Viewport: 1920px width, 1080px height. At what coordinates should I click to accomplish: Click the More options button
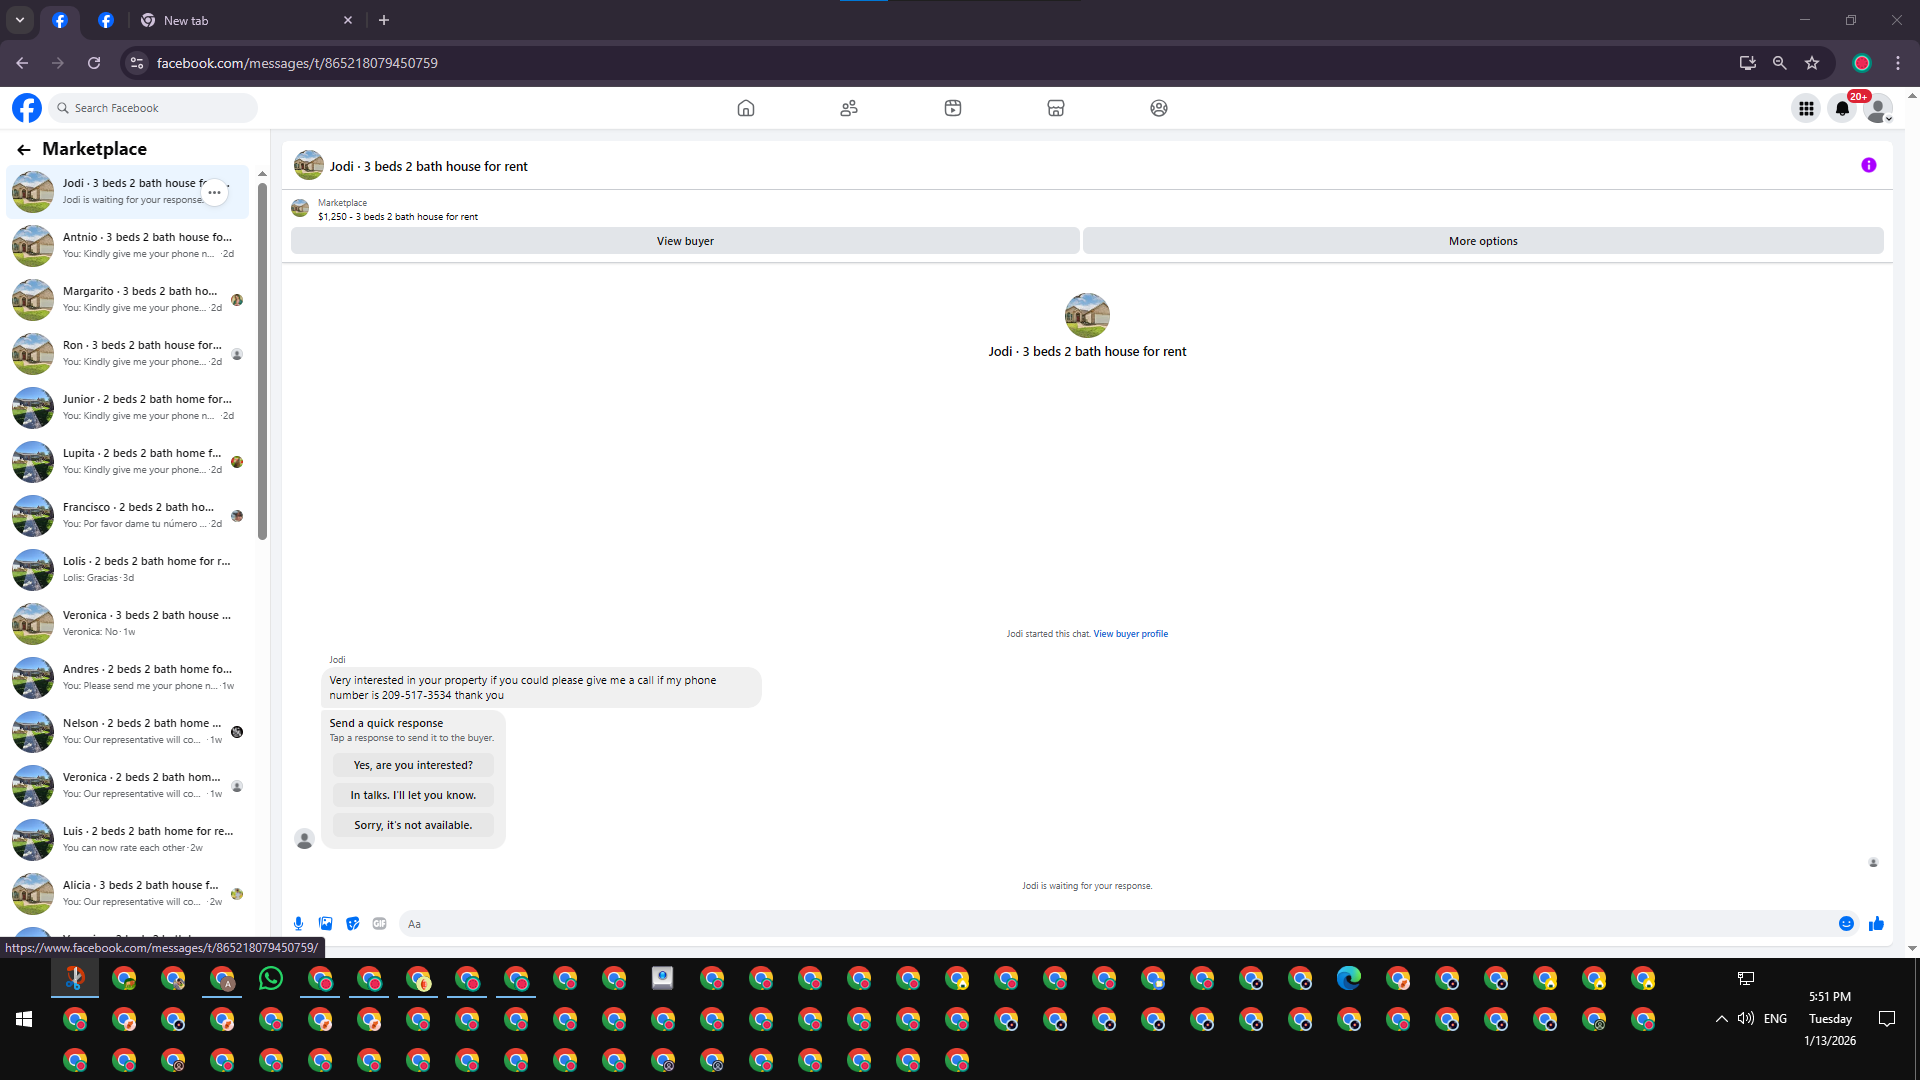(x=1482, y=241)
